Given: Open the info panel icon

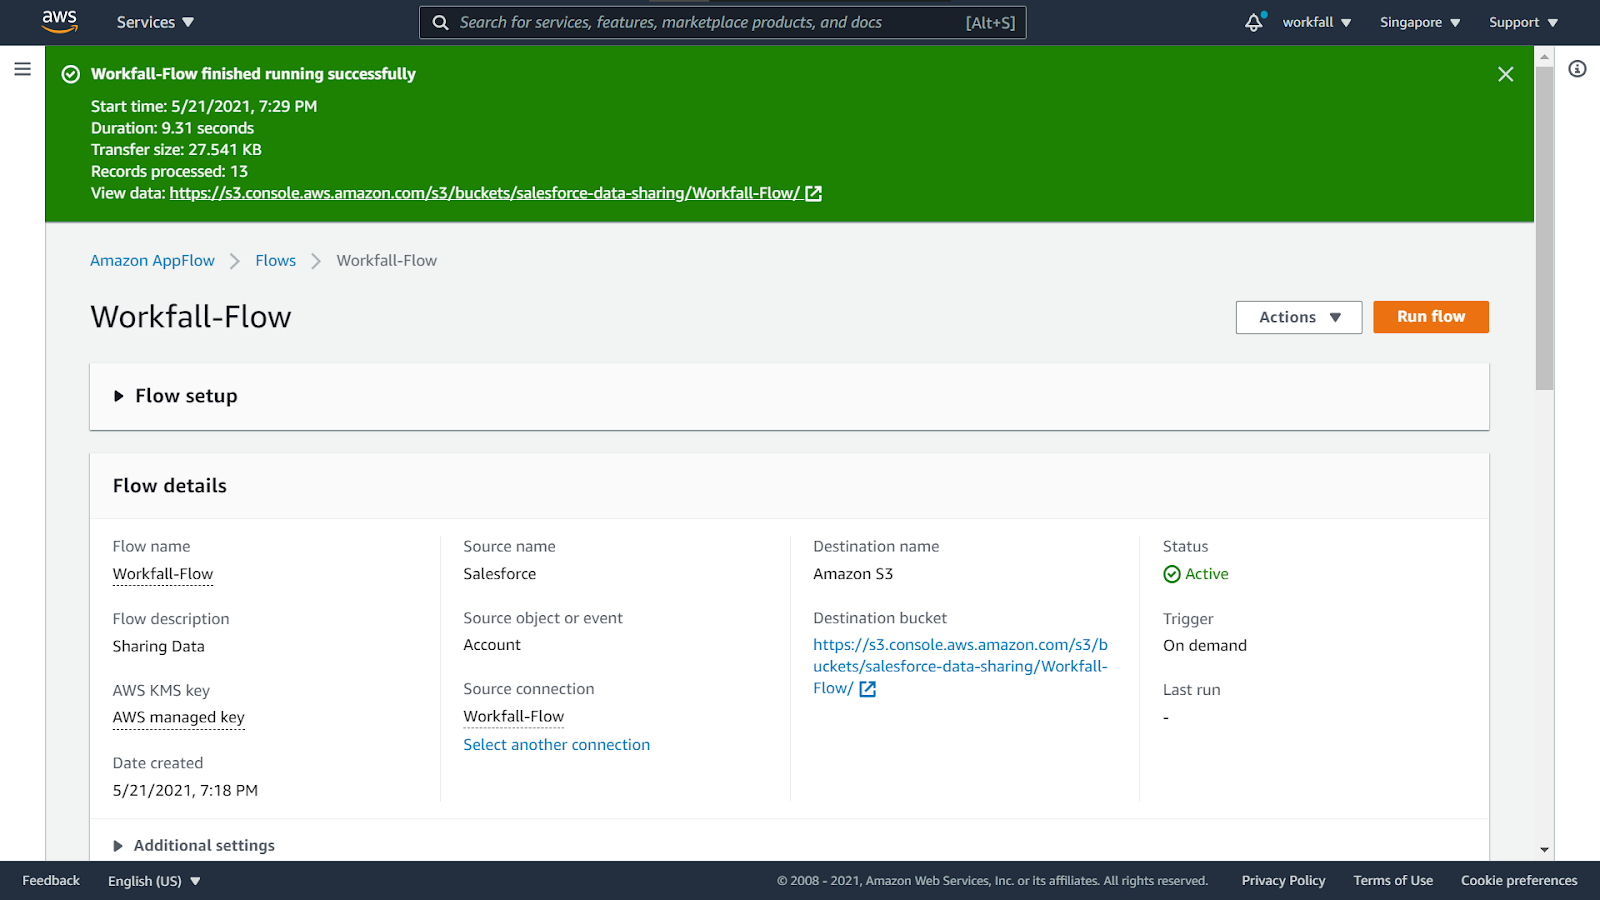Looking at the screenshot, I should pos(1577,69).
